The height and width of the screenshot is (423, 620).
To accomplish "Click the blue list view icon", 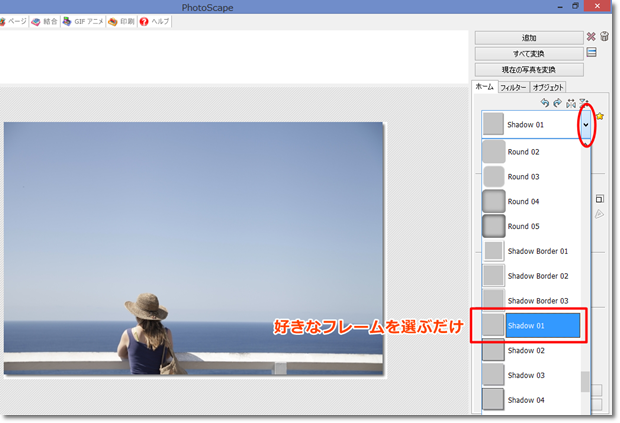I will tap(592, 52).
